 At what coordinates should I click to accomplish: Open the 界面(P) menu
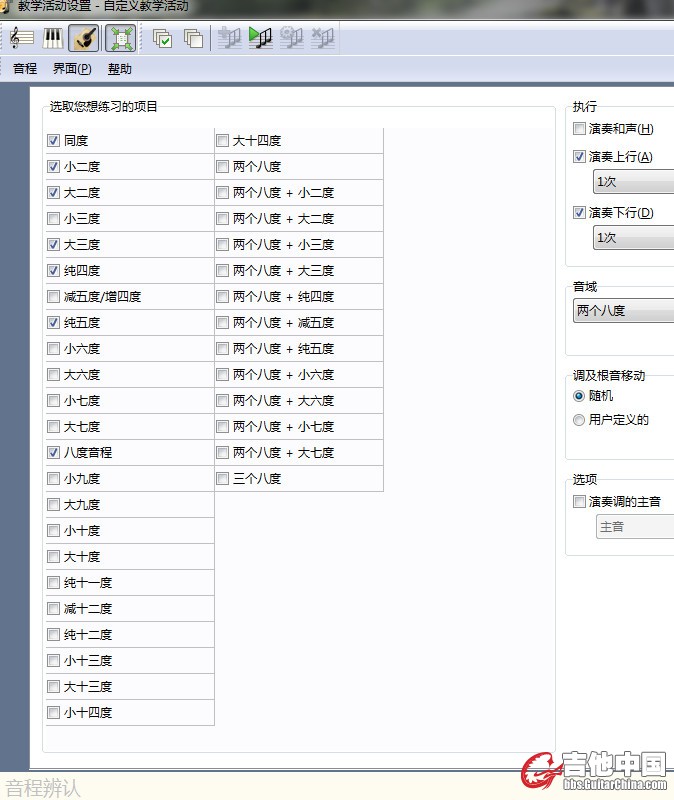click(72, 69)
